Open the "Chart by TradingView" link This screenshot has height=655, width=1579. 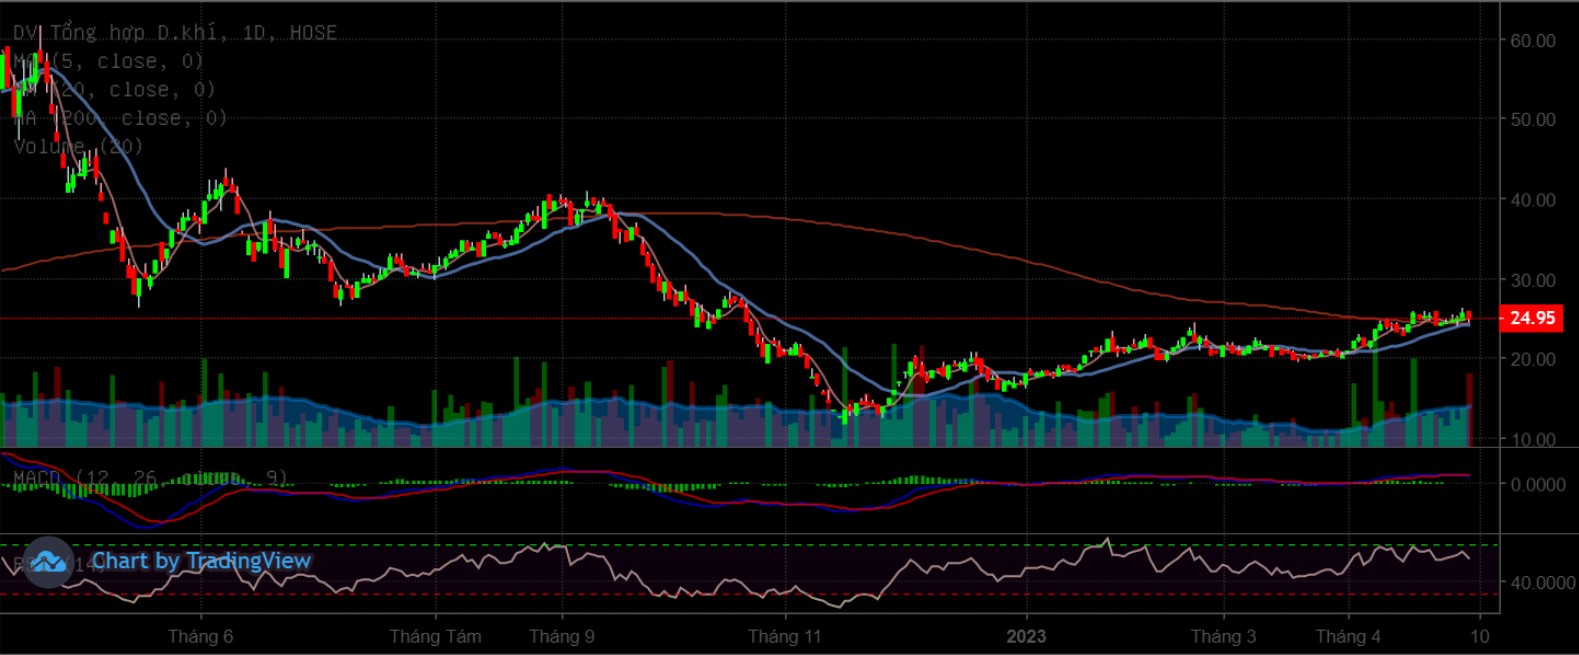pos(201,561)
